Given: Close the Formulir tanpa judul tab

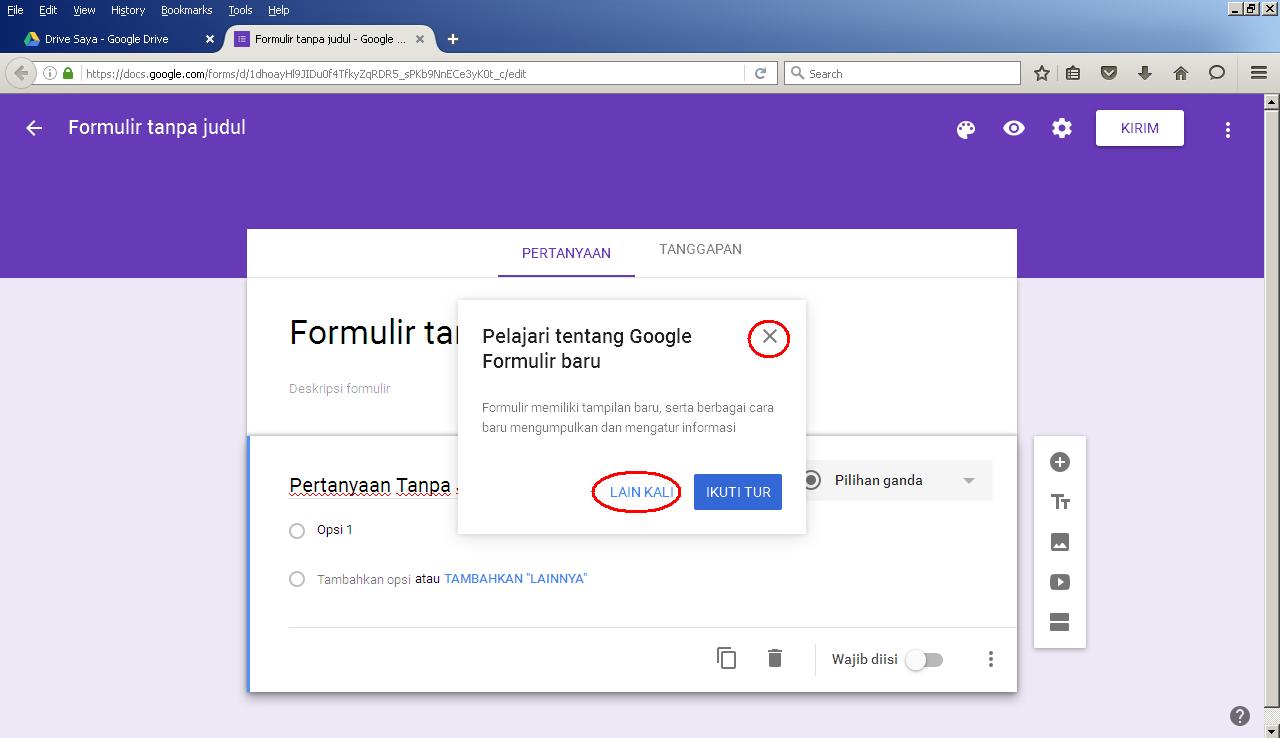Looking at the screenshot, I should [x=420, y=39].
